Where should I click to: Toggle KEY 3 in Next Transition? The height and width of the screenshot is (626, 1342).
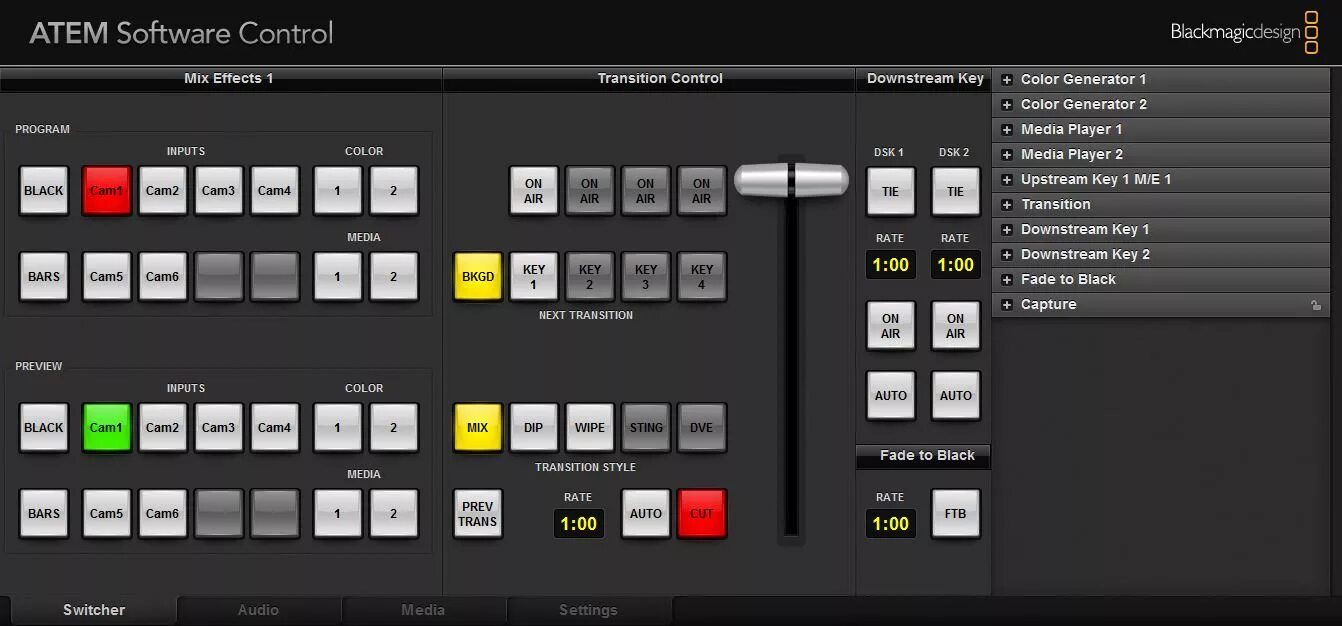point(646,276)
